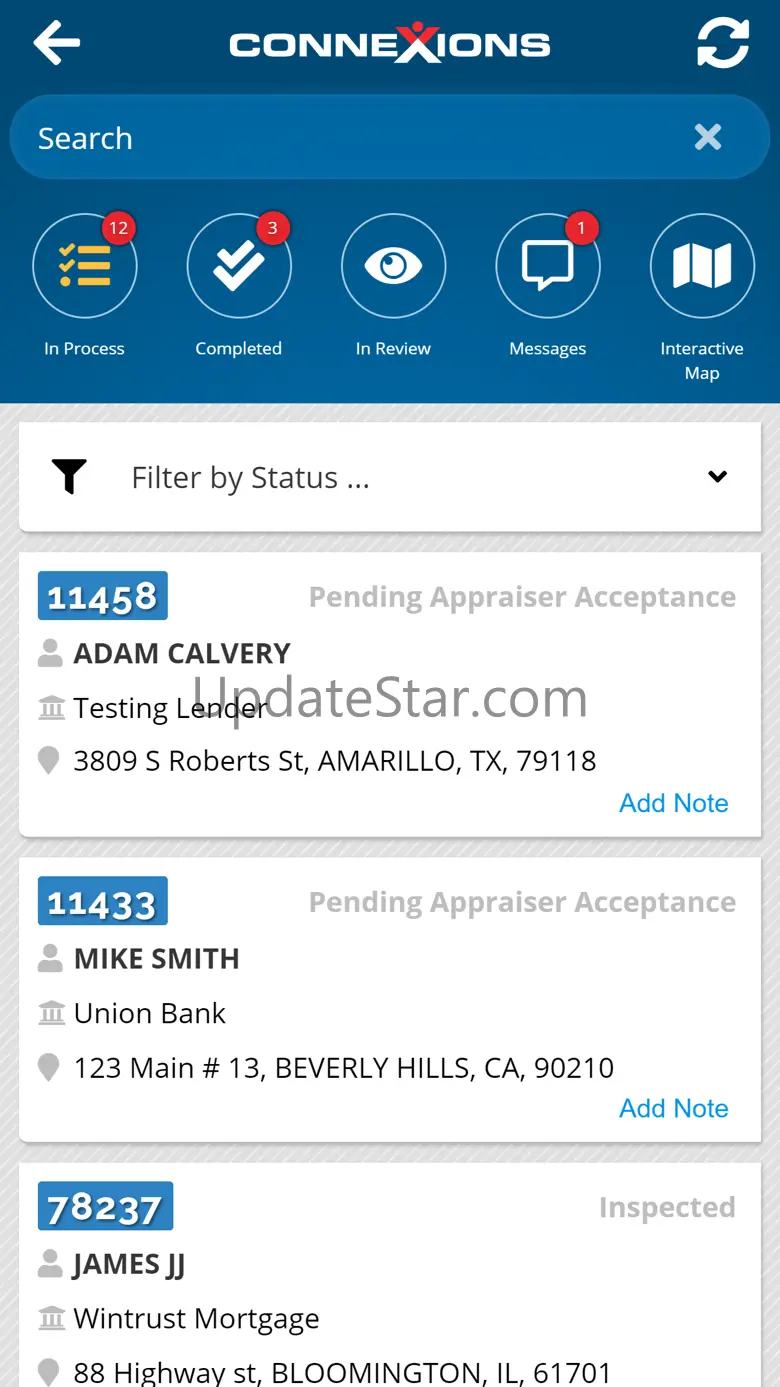Open the Messages chat bubble icon
The image size is (780, 1387).
pos(548,266)
